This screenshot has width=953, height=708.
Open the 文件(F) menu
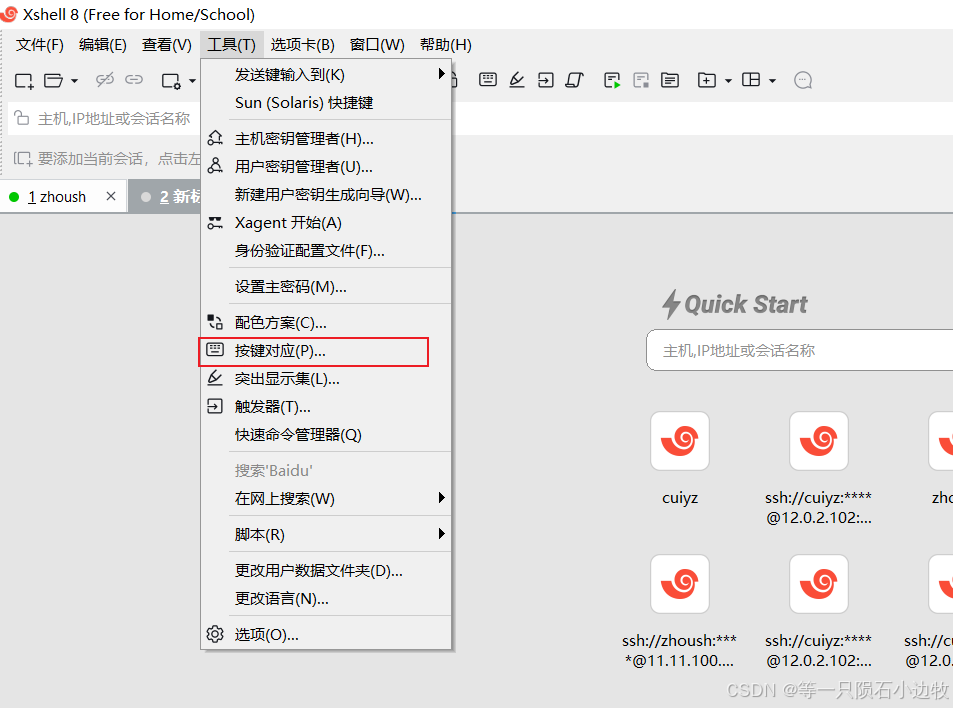tap(40, 45)
